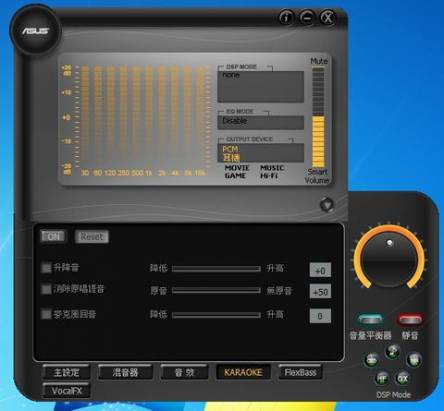
Task: Enable the 升降音 key shift checkbox
Action: click(x=46, y=267)
